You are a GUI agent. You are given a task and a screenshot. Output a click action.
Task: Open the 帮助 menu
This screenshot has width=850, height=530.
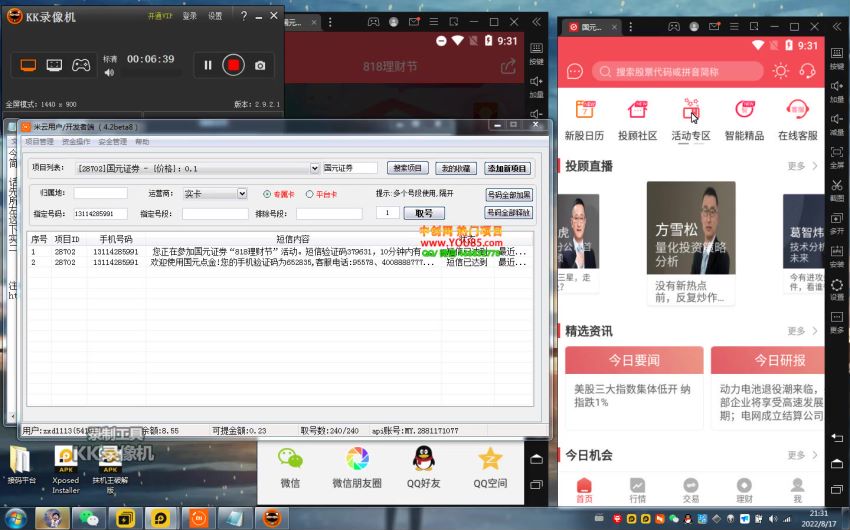pyautogui.click(x=142, y=142)
